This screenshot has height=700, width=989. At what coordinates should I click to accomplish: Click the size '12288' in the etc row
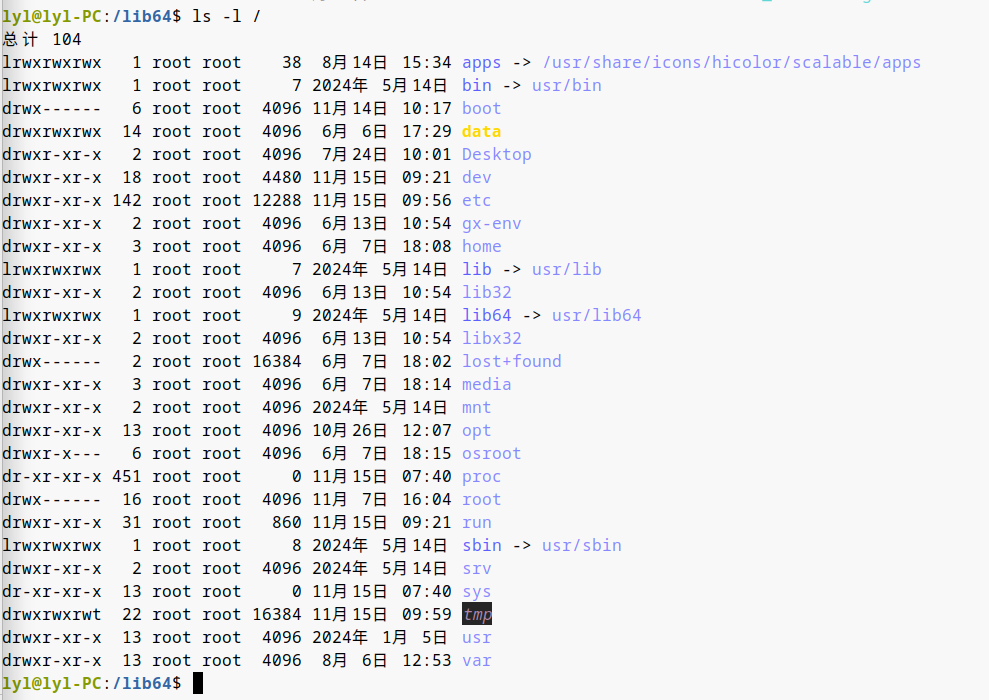click(x=276, y=201)
